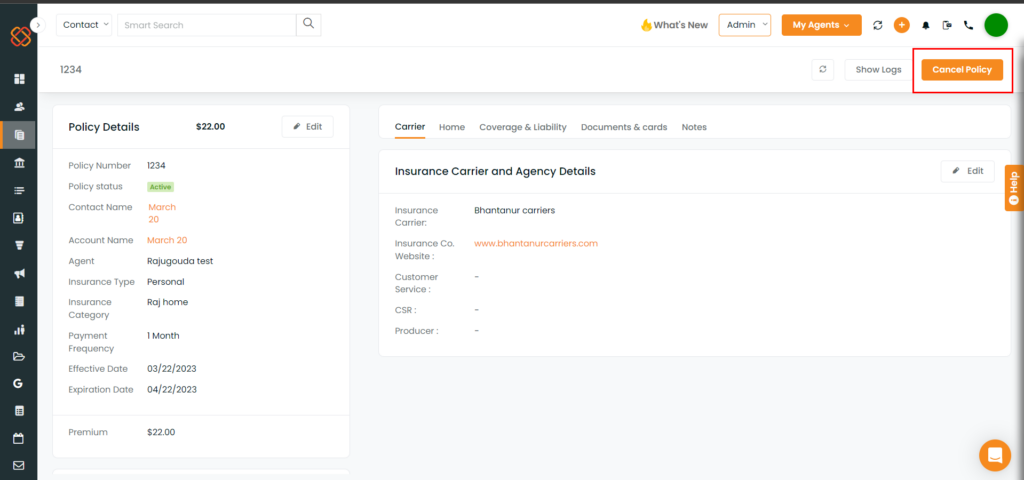The width and height of the screenshot is (1024, 480).
Task: Focus the Smart Search input field
Action: [206, 25]
